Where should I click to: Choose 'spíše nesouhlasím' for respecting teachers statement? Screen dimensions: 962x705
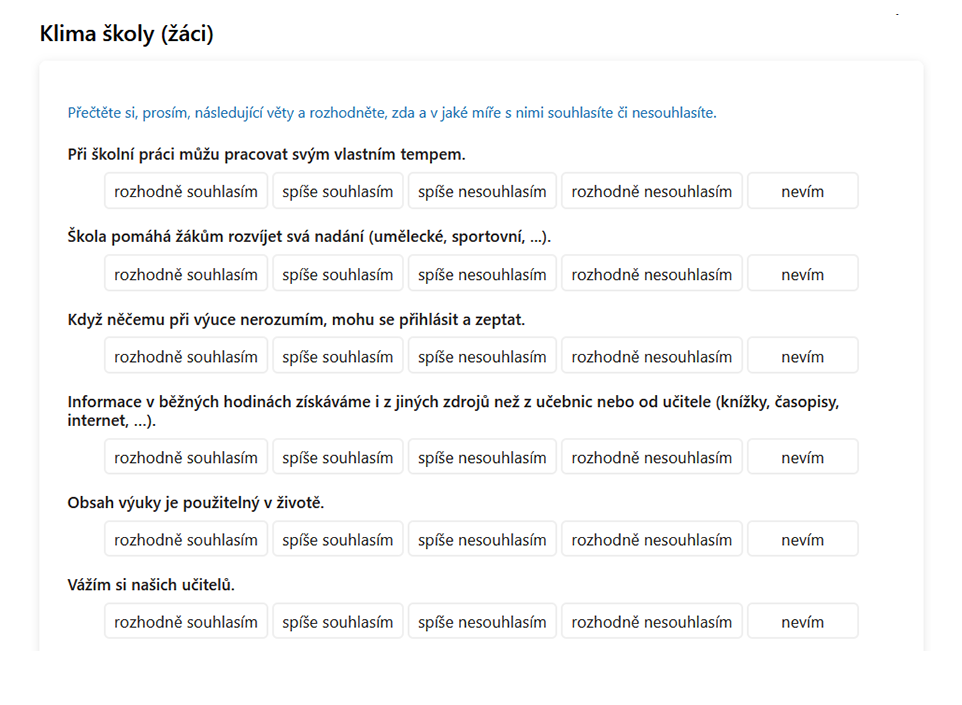click(x=482, y=621)
